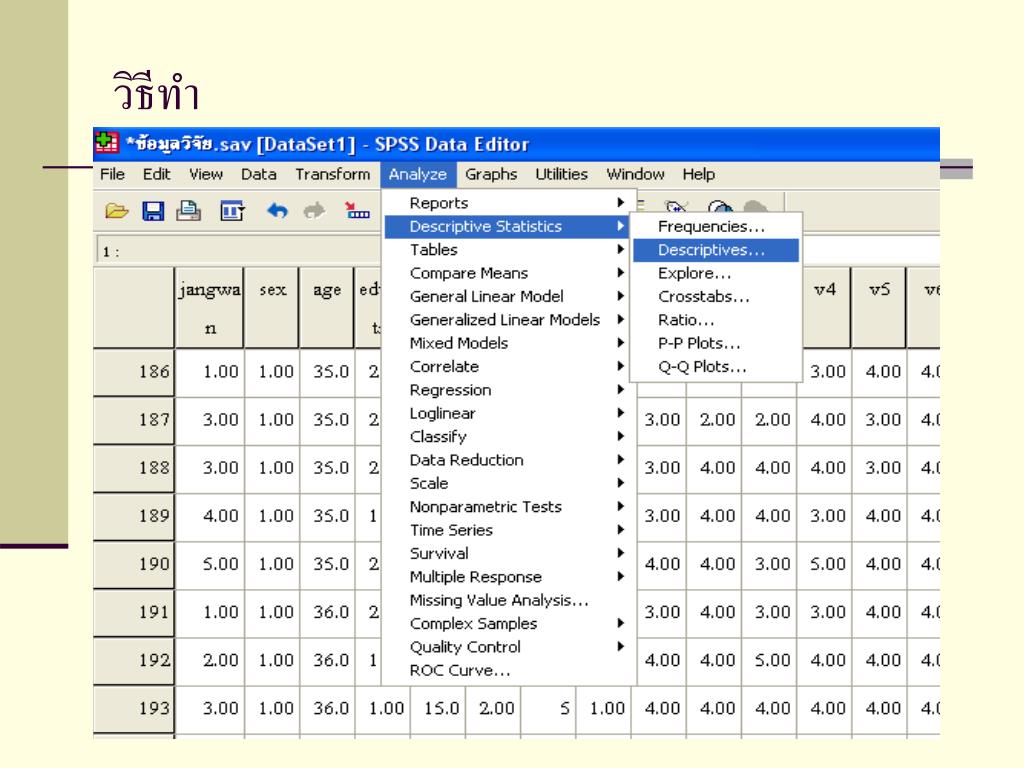Image resolution: width=1024 pixels, height=768 pixels.
Task: Select the highlighted Descriptive Statistics entry
Action: pyautogui.click(x=506, y=227)
